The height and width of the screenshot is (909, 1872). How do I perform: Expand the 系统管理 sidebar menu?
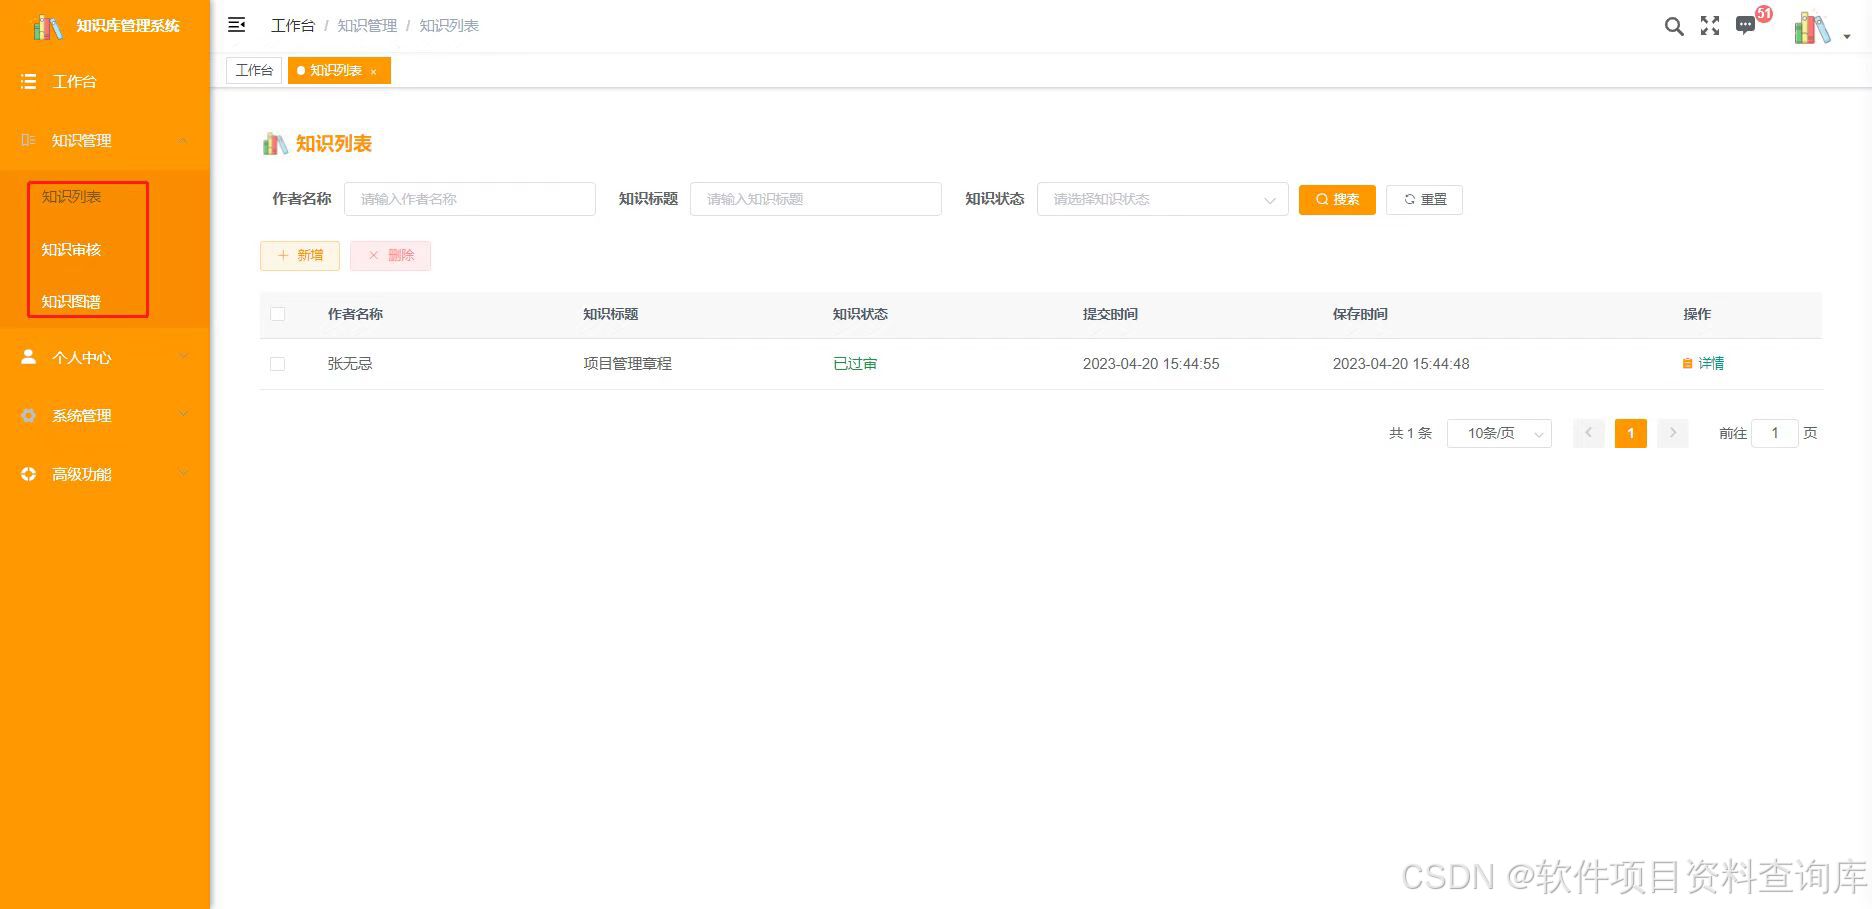point(105,415)
